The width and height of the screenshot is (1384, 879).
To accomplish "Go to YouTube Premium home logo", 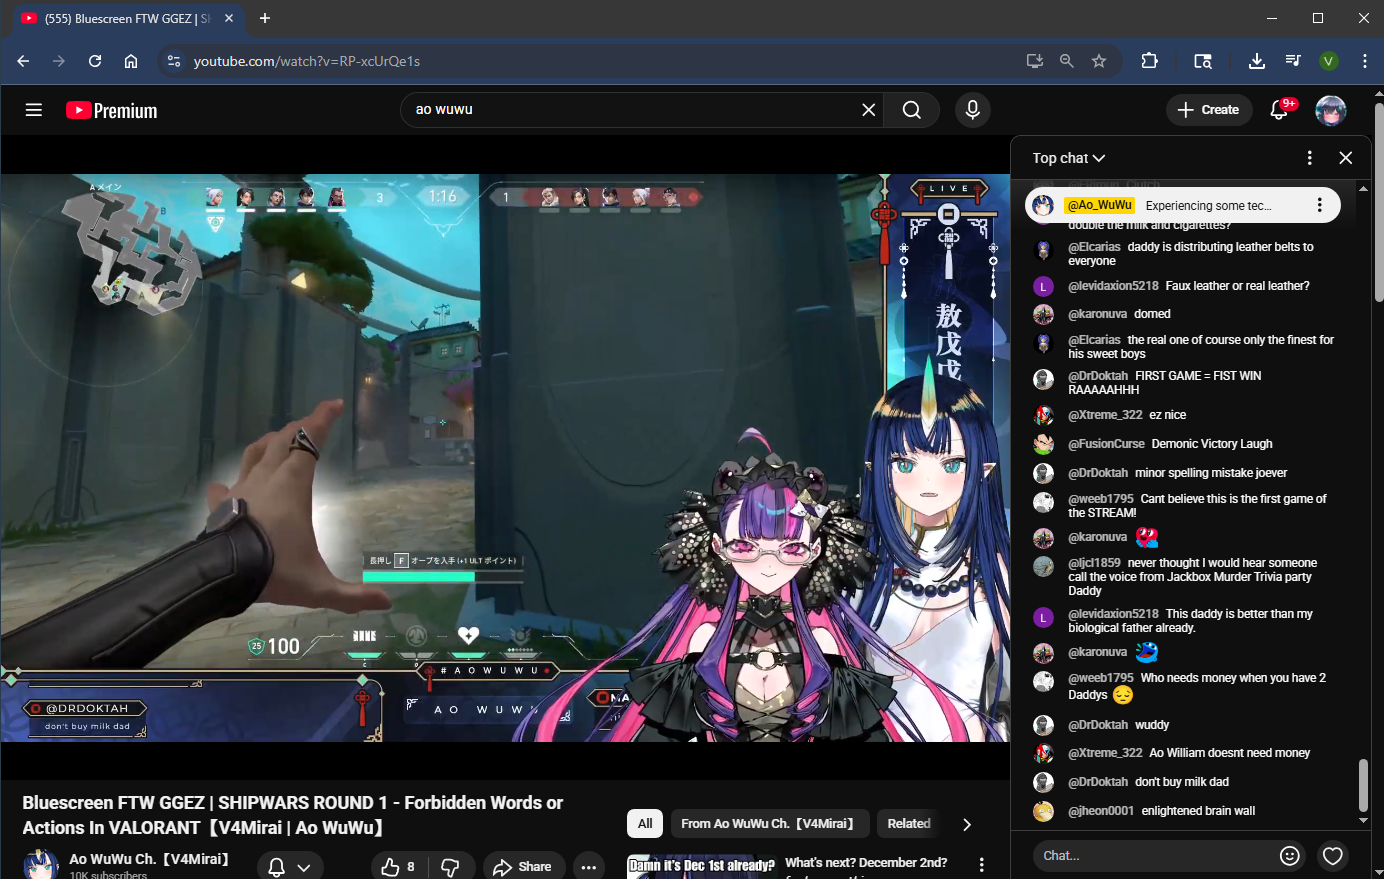I will [112, 110].
